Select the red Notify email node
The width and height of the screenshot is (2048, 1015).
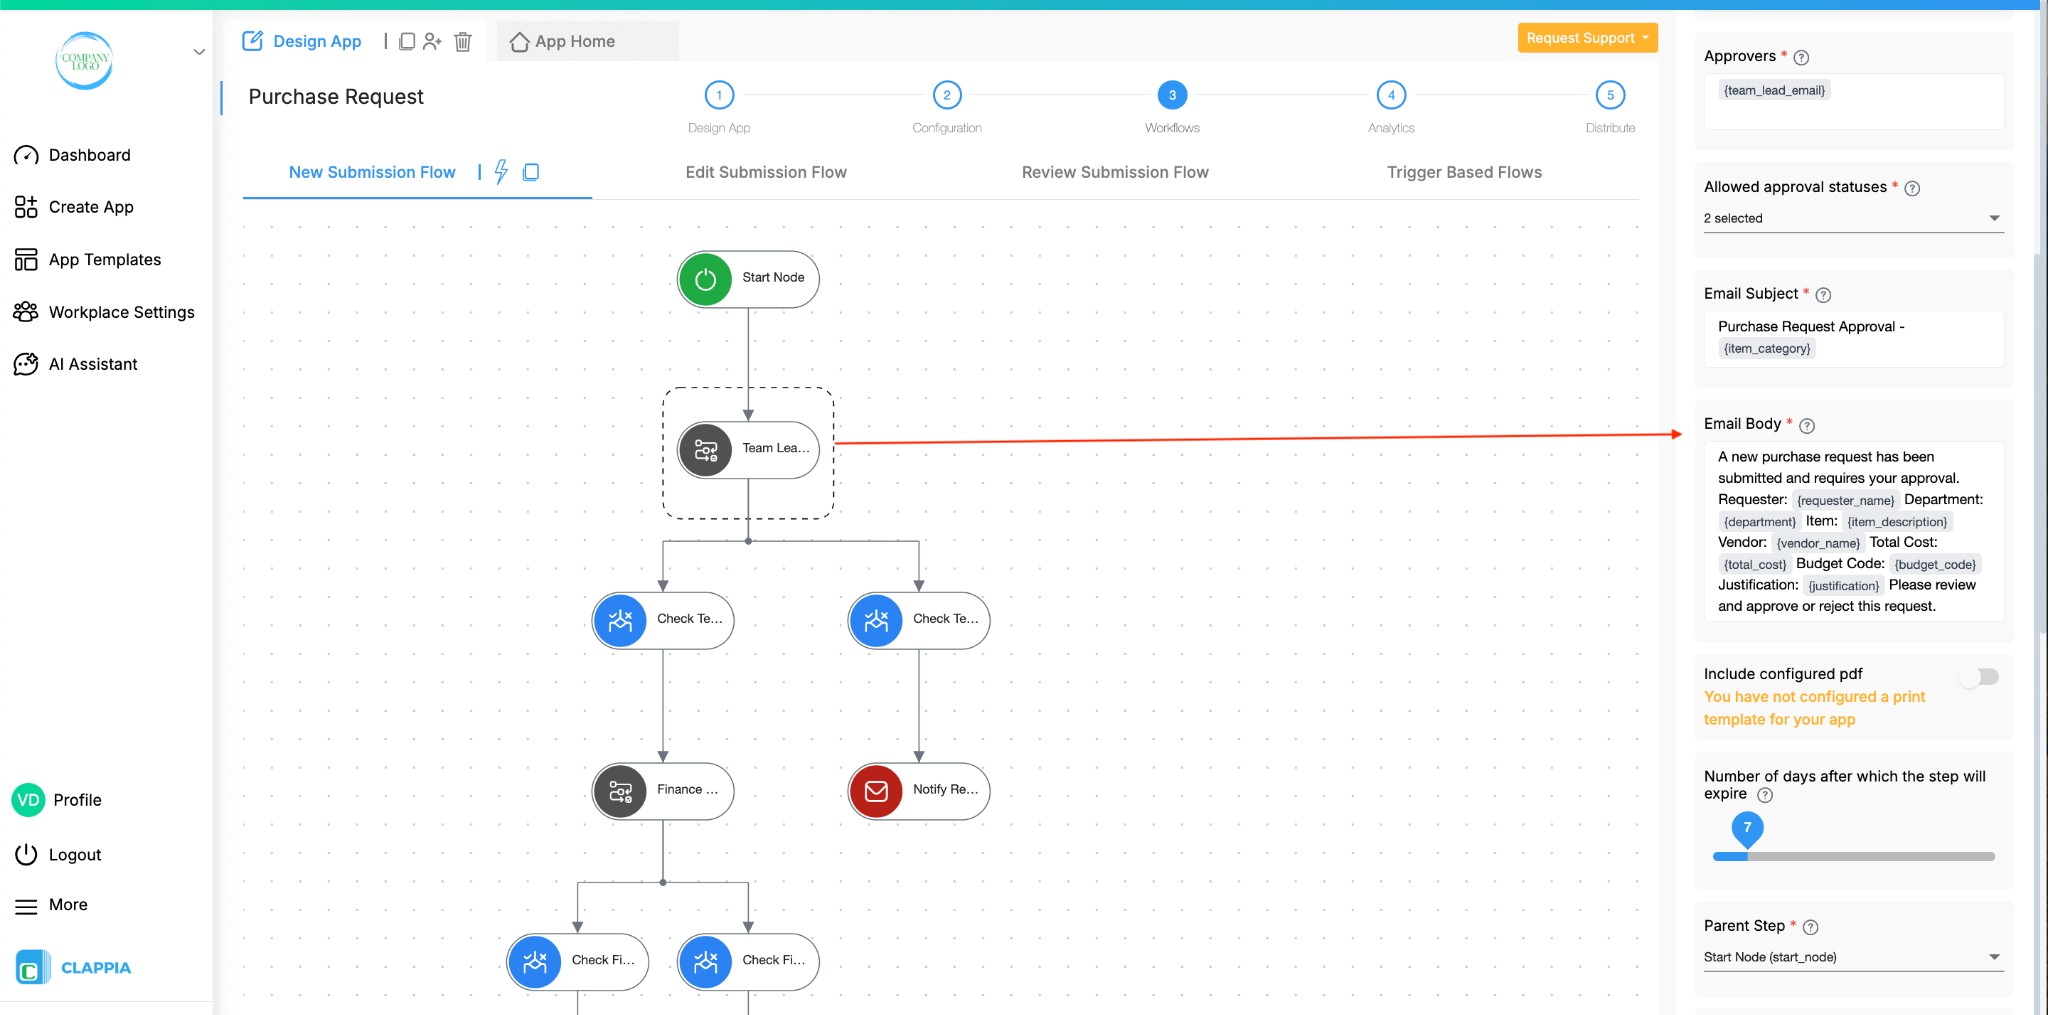916,791
